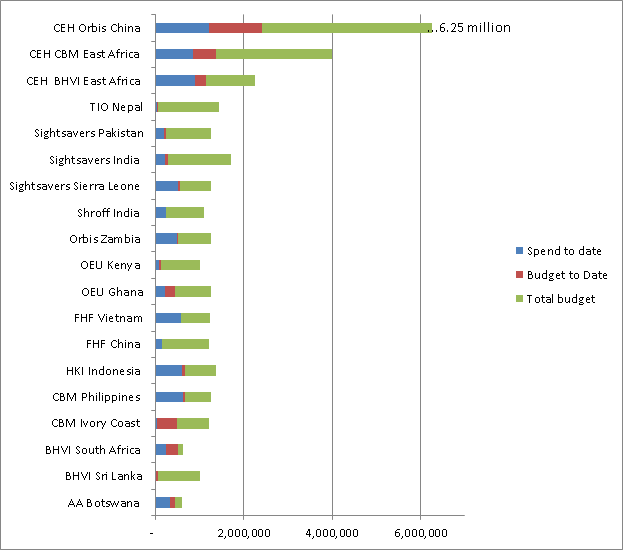Click the blue bar segment for FHF Vietnam
The height and width of the screenshot is (550, 623).
168,318
